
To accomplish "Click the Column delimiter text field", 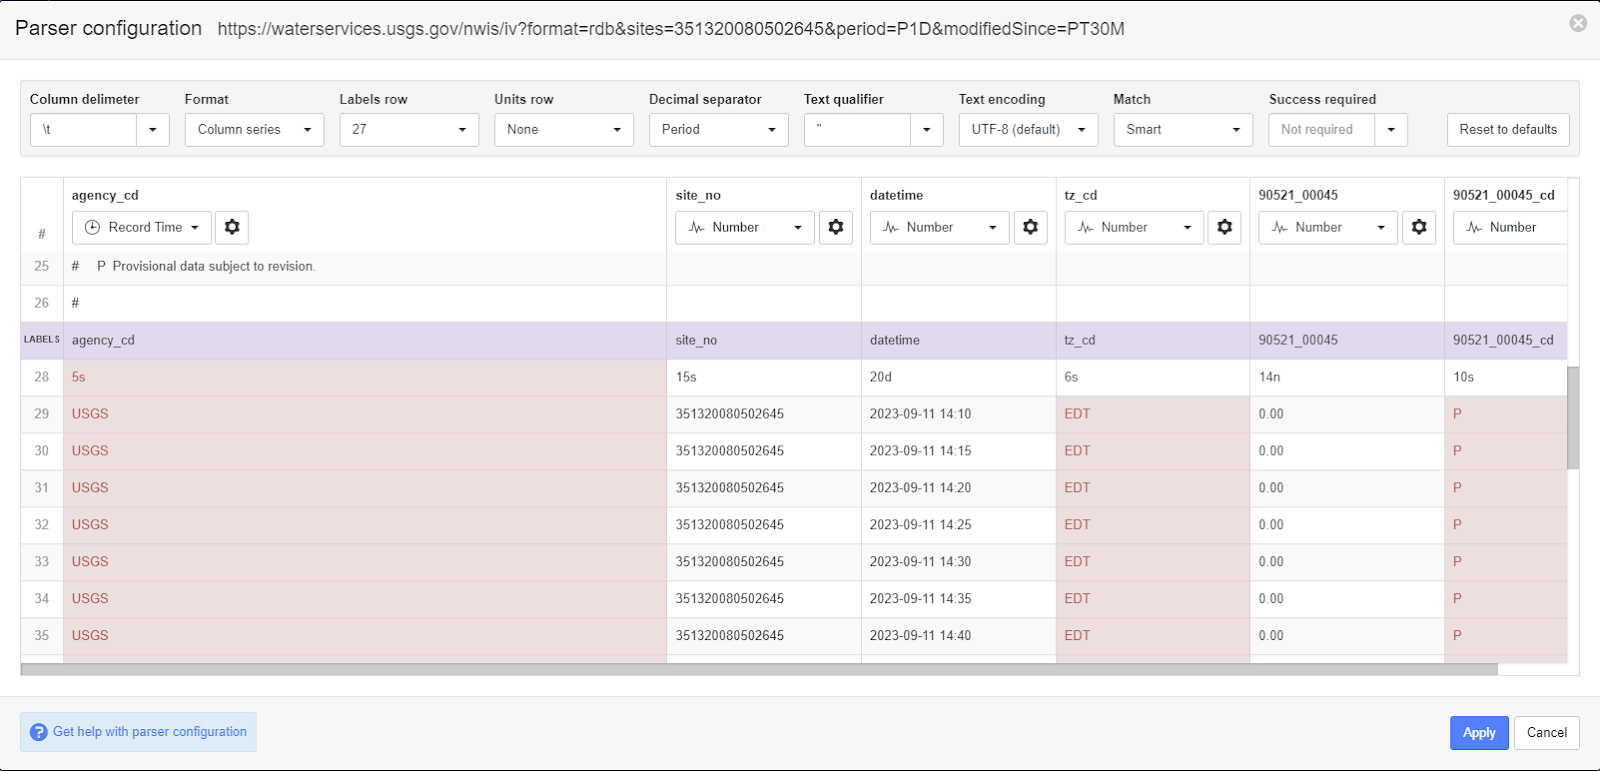I will pyautogui.click(x=84, y=130).
